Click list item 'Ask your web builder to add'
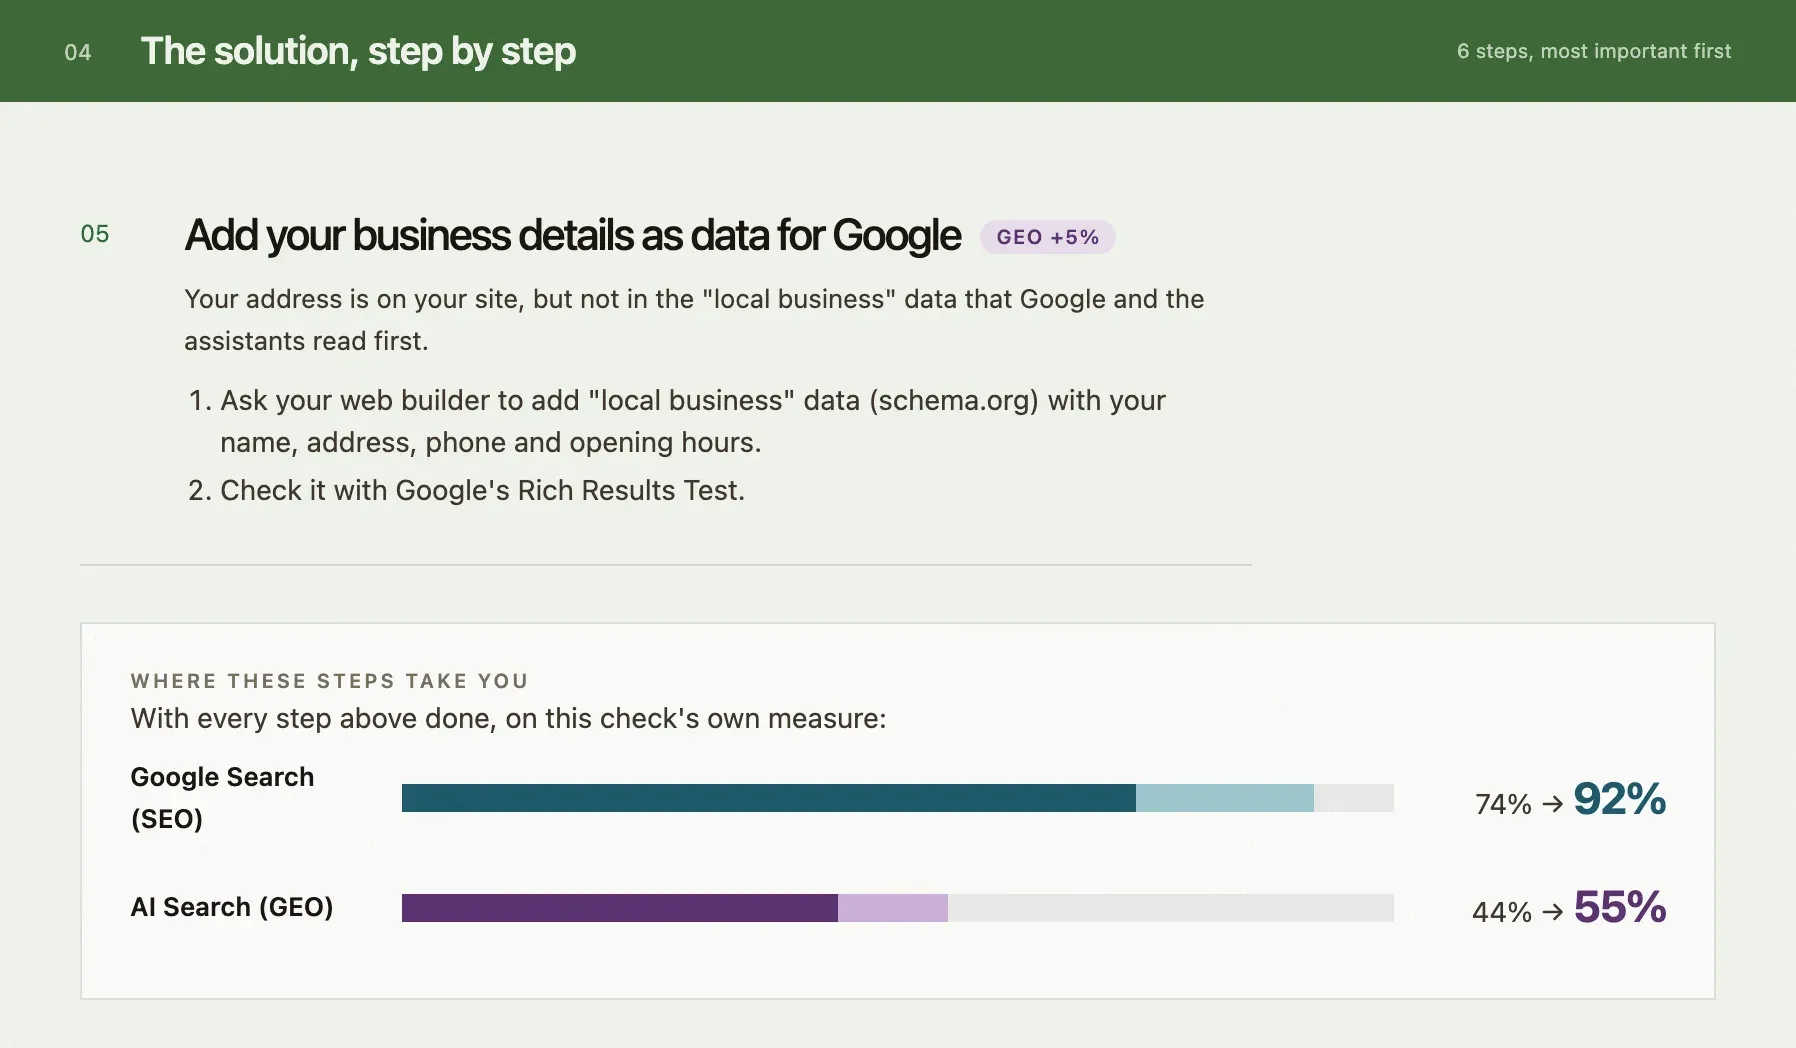1796x1048 pixels. [x=677, y=421]
